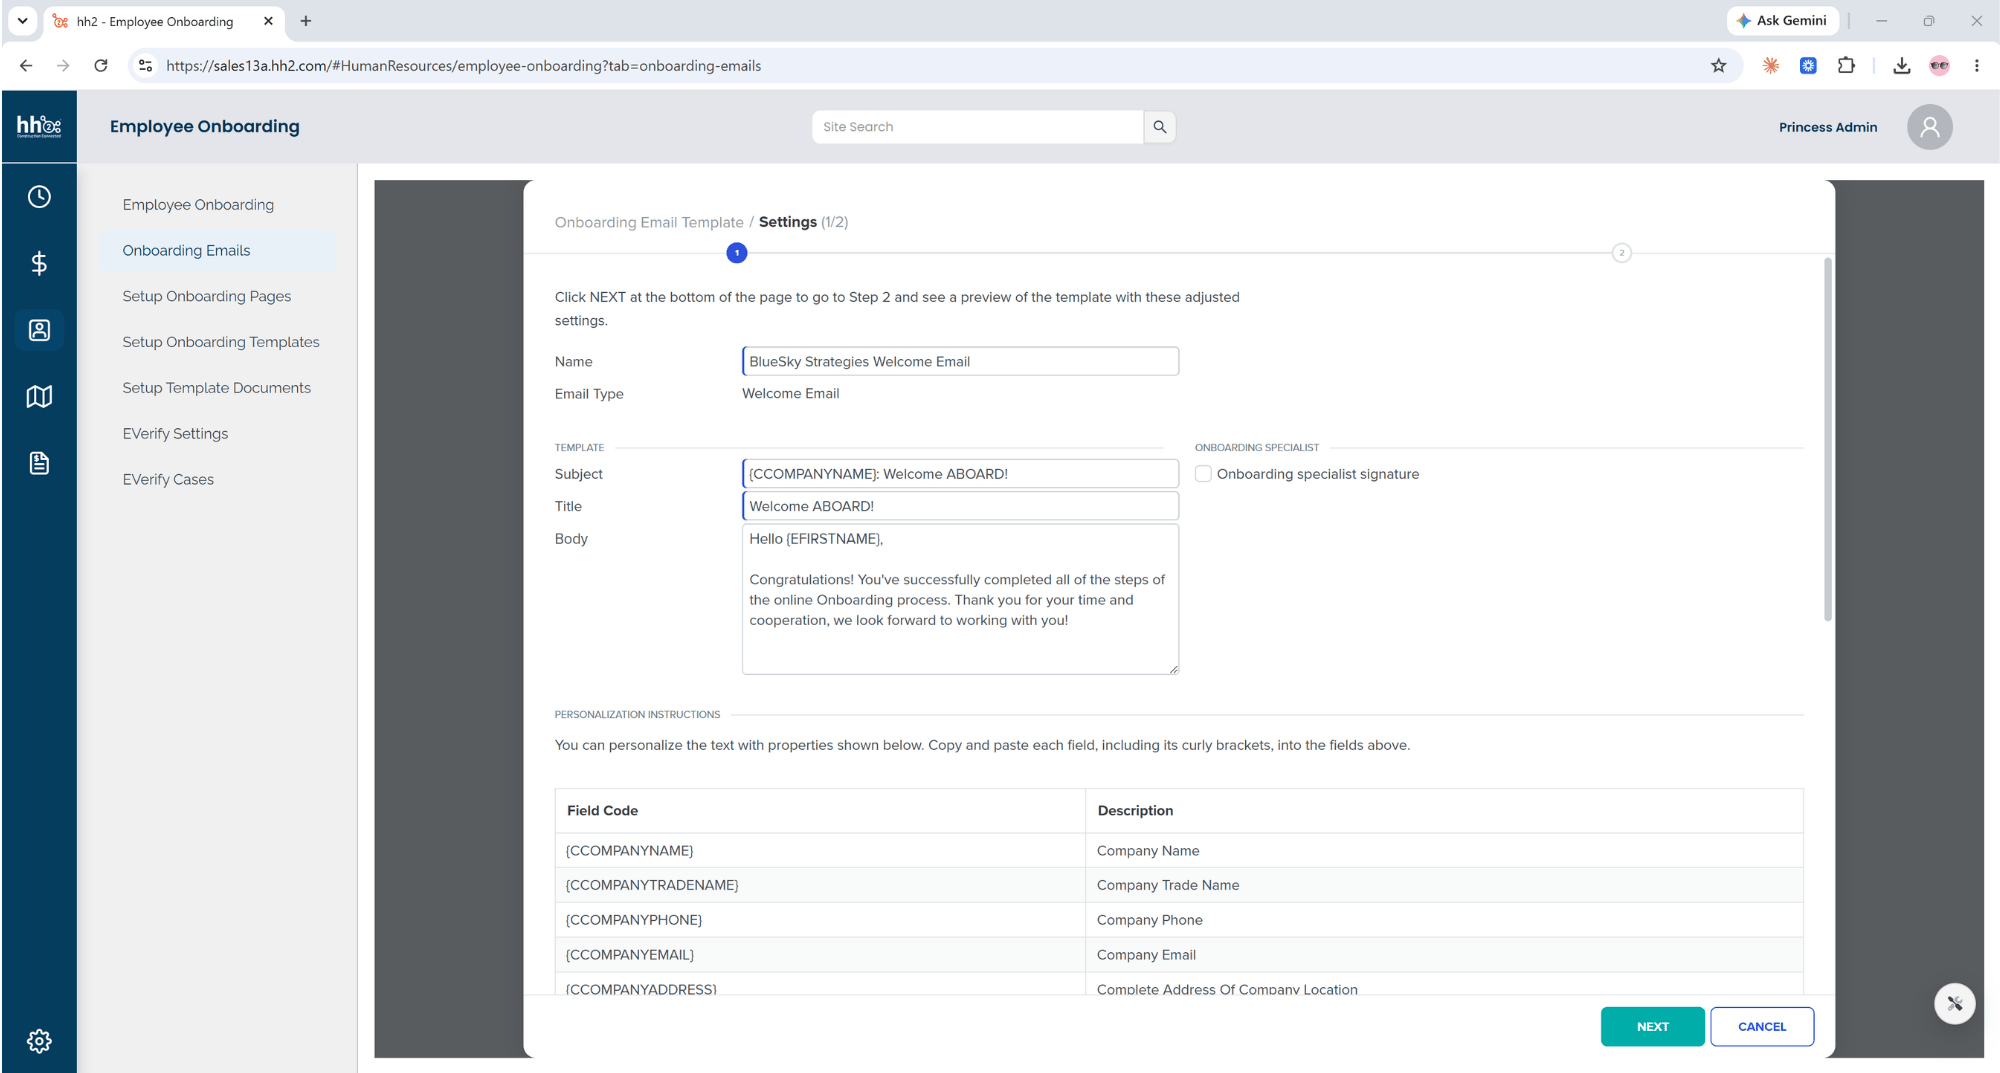Open the time clock sidebar icon

click(39, 197)
